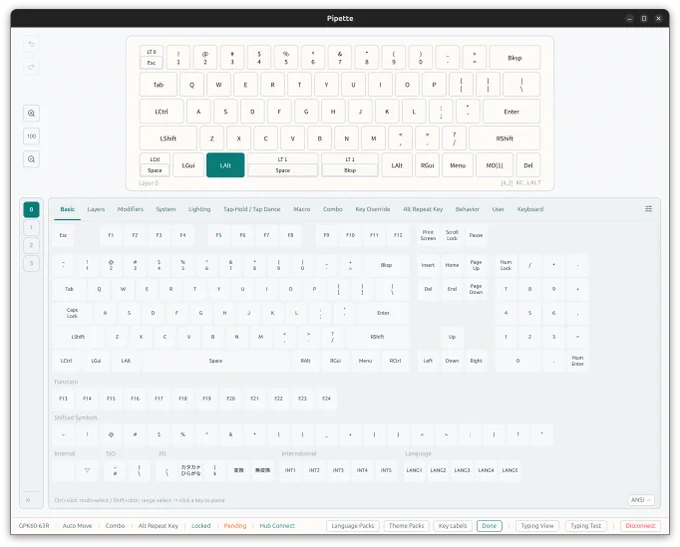Open the Key Override tab
Viewport: 680px width, 547px height.
tap(373, 209)
